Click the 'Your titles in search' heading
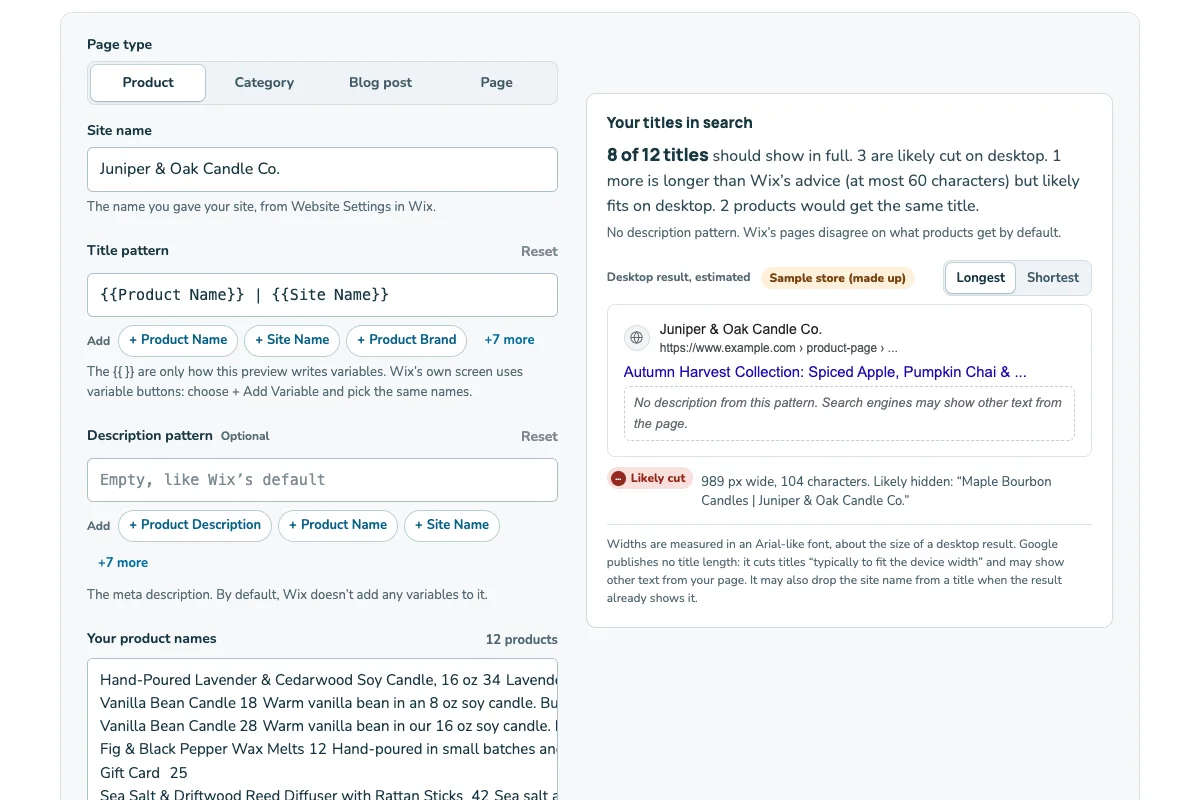 tap(680, 123)
